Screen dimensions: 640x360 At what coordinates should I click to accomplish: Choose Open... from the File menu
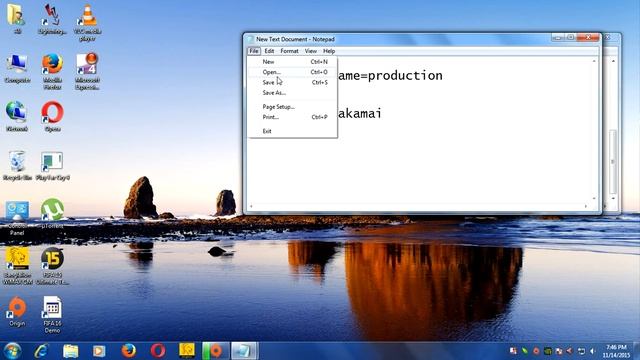pos(292,72)
